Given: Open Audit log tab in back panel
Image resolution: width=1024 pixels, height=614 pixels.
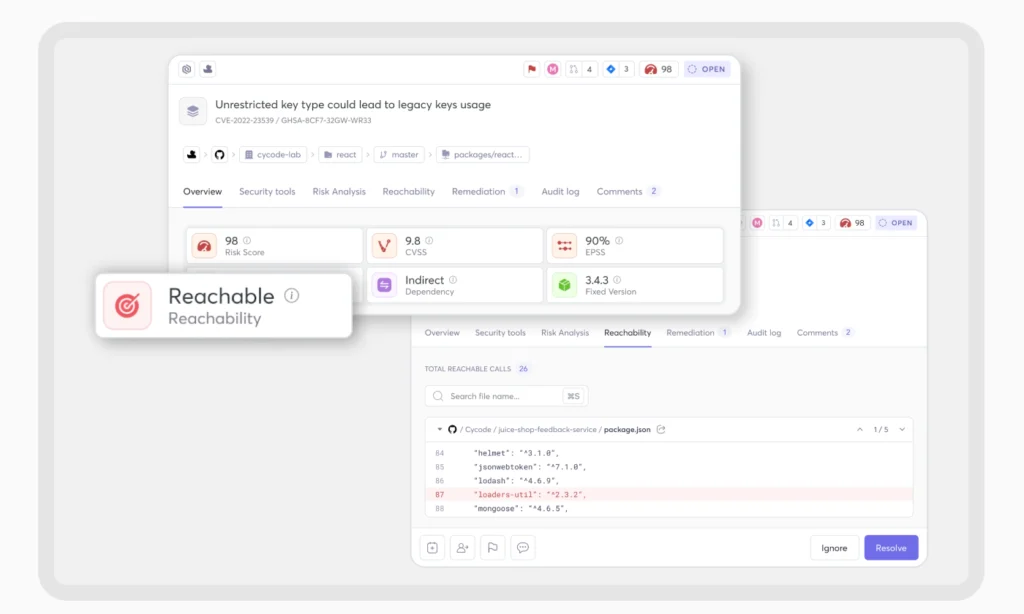Looking at the screenshot, I should click(764, 332).
